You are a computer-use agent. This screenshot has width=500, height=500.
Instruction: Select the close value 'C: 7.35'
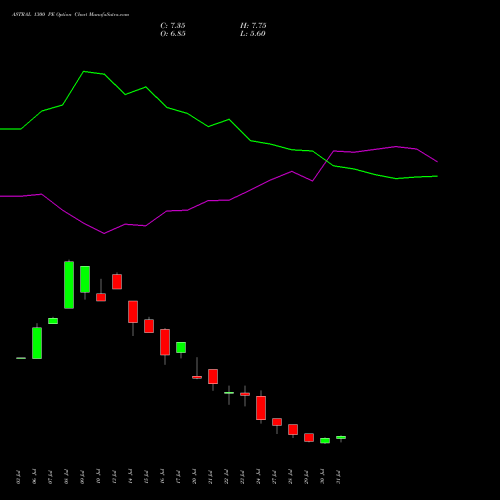click(x=173, y=26)
